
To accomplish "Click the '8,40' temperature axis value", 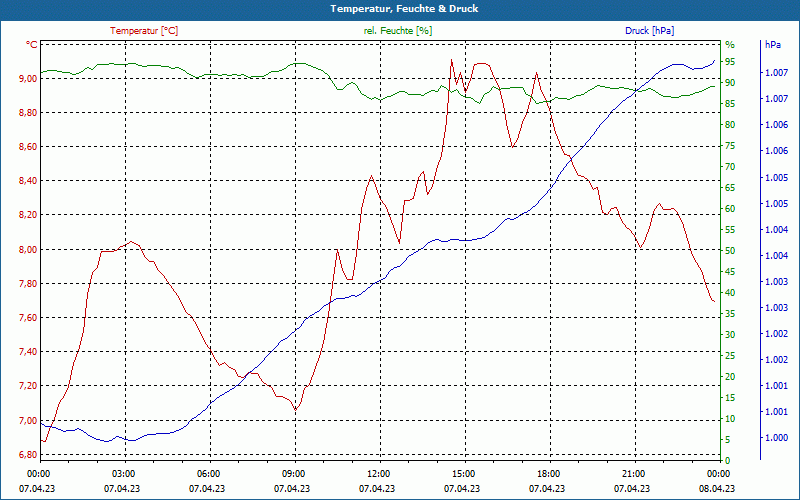I will [x=29, y=181].
